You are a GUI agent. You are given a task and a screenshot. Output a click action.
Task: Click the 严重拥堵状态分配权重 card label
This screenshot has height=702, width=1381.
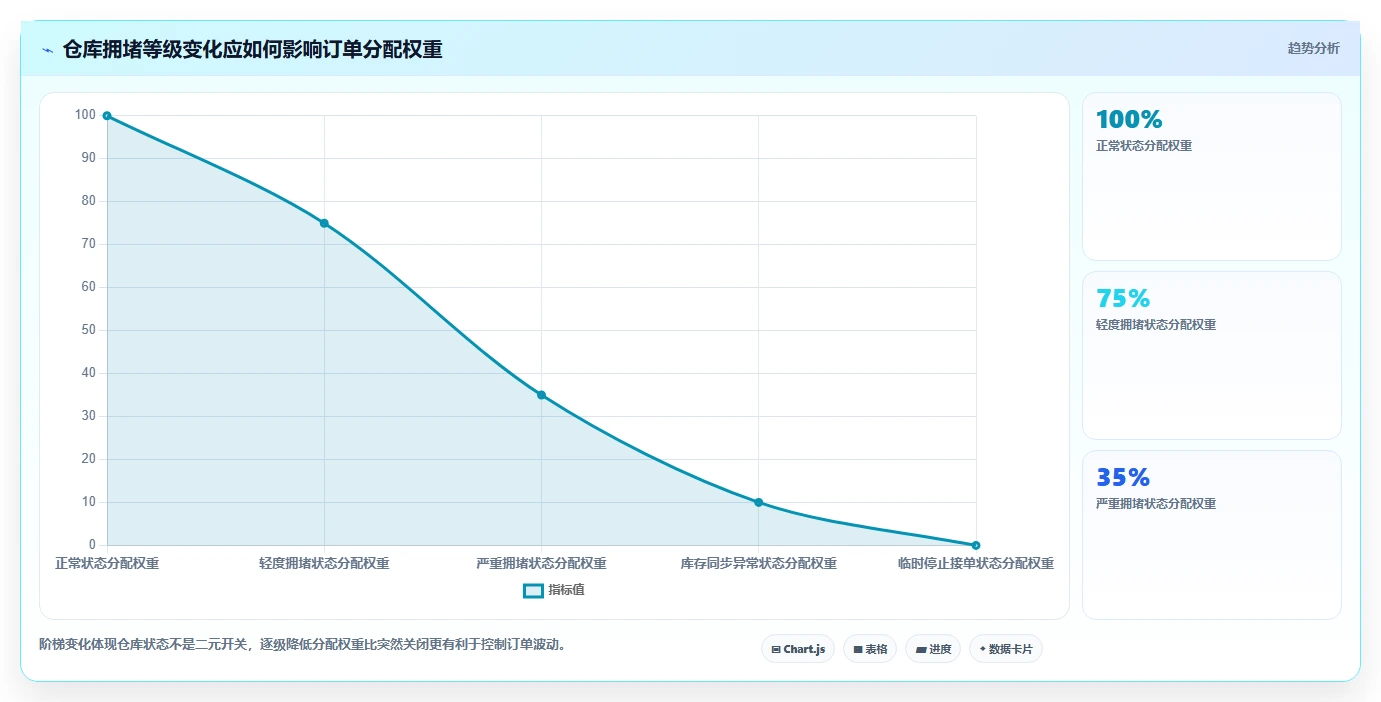[x=1156, y=504]
